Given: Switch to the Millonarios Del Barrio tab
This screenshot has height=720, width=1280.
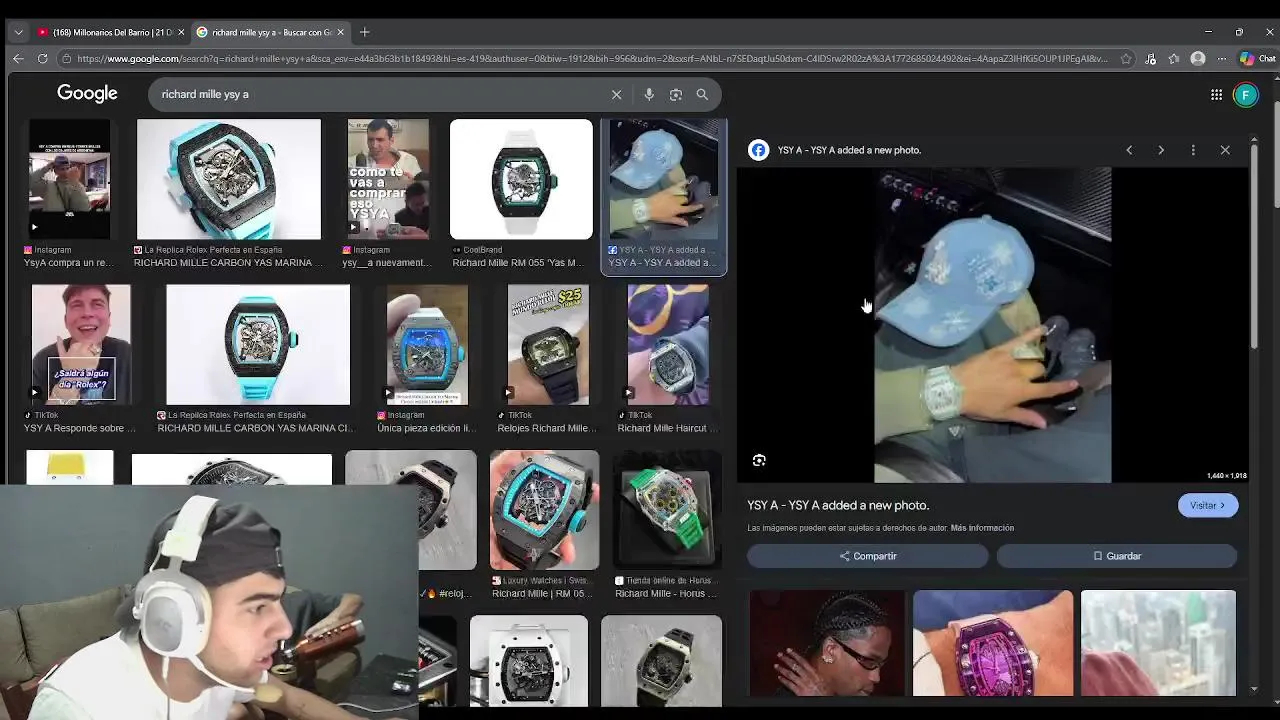Looking at the screenshot, I should (x=110, y=32).
